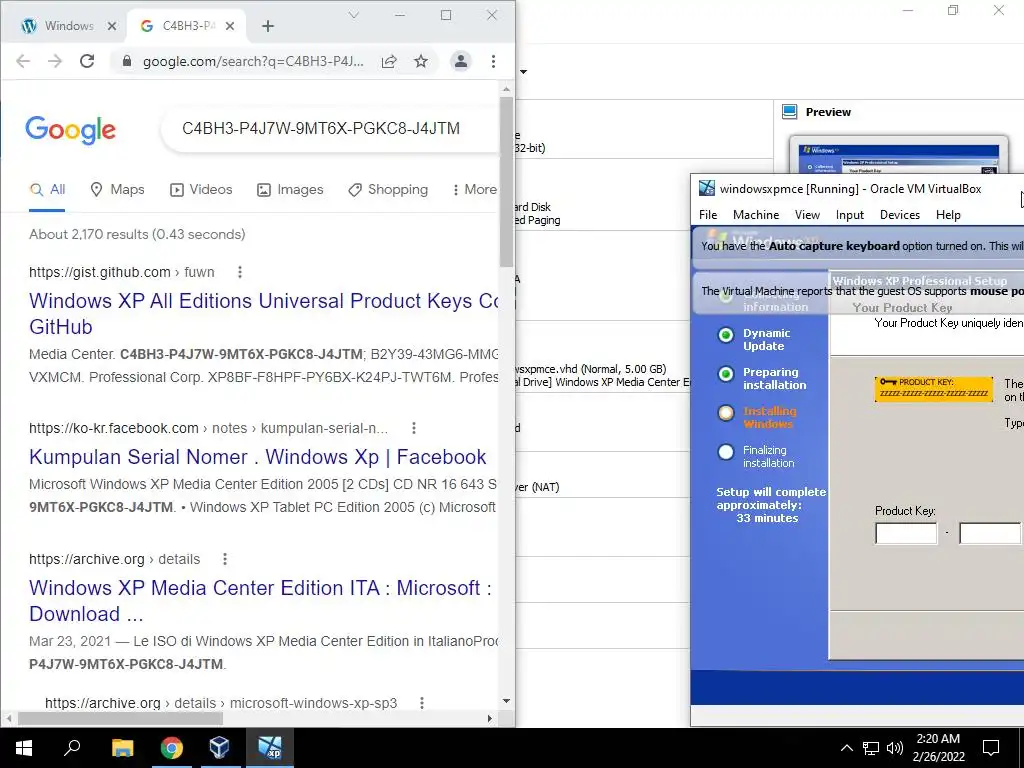Image resolution: width=1024 pixels, height=768 pixels.
Task: Open VirtualBox Machine menu
Action: pyautogui.click(x=756, y=215)
